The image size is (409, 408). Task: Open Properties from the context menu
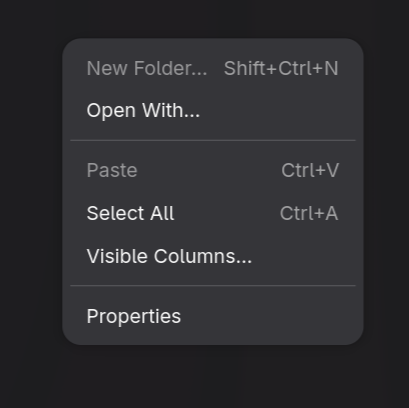point(213,316)
